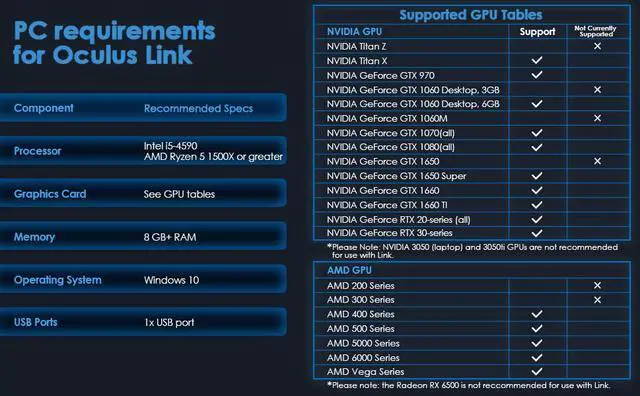The image size is (640, 396).
Task: Click the 'PC requirements for Oculus Link' title
Action: (114, 43)
